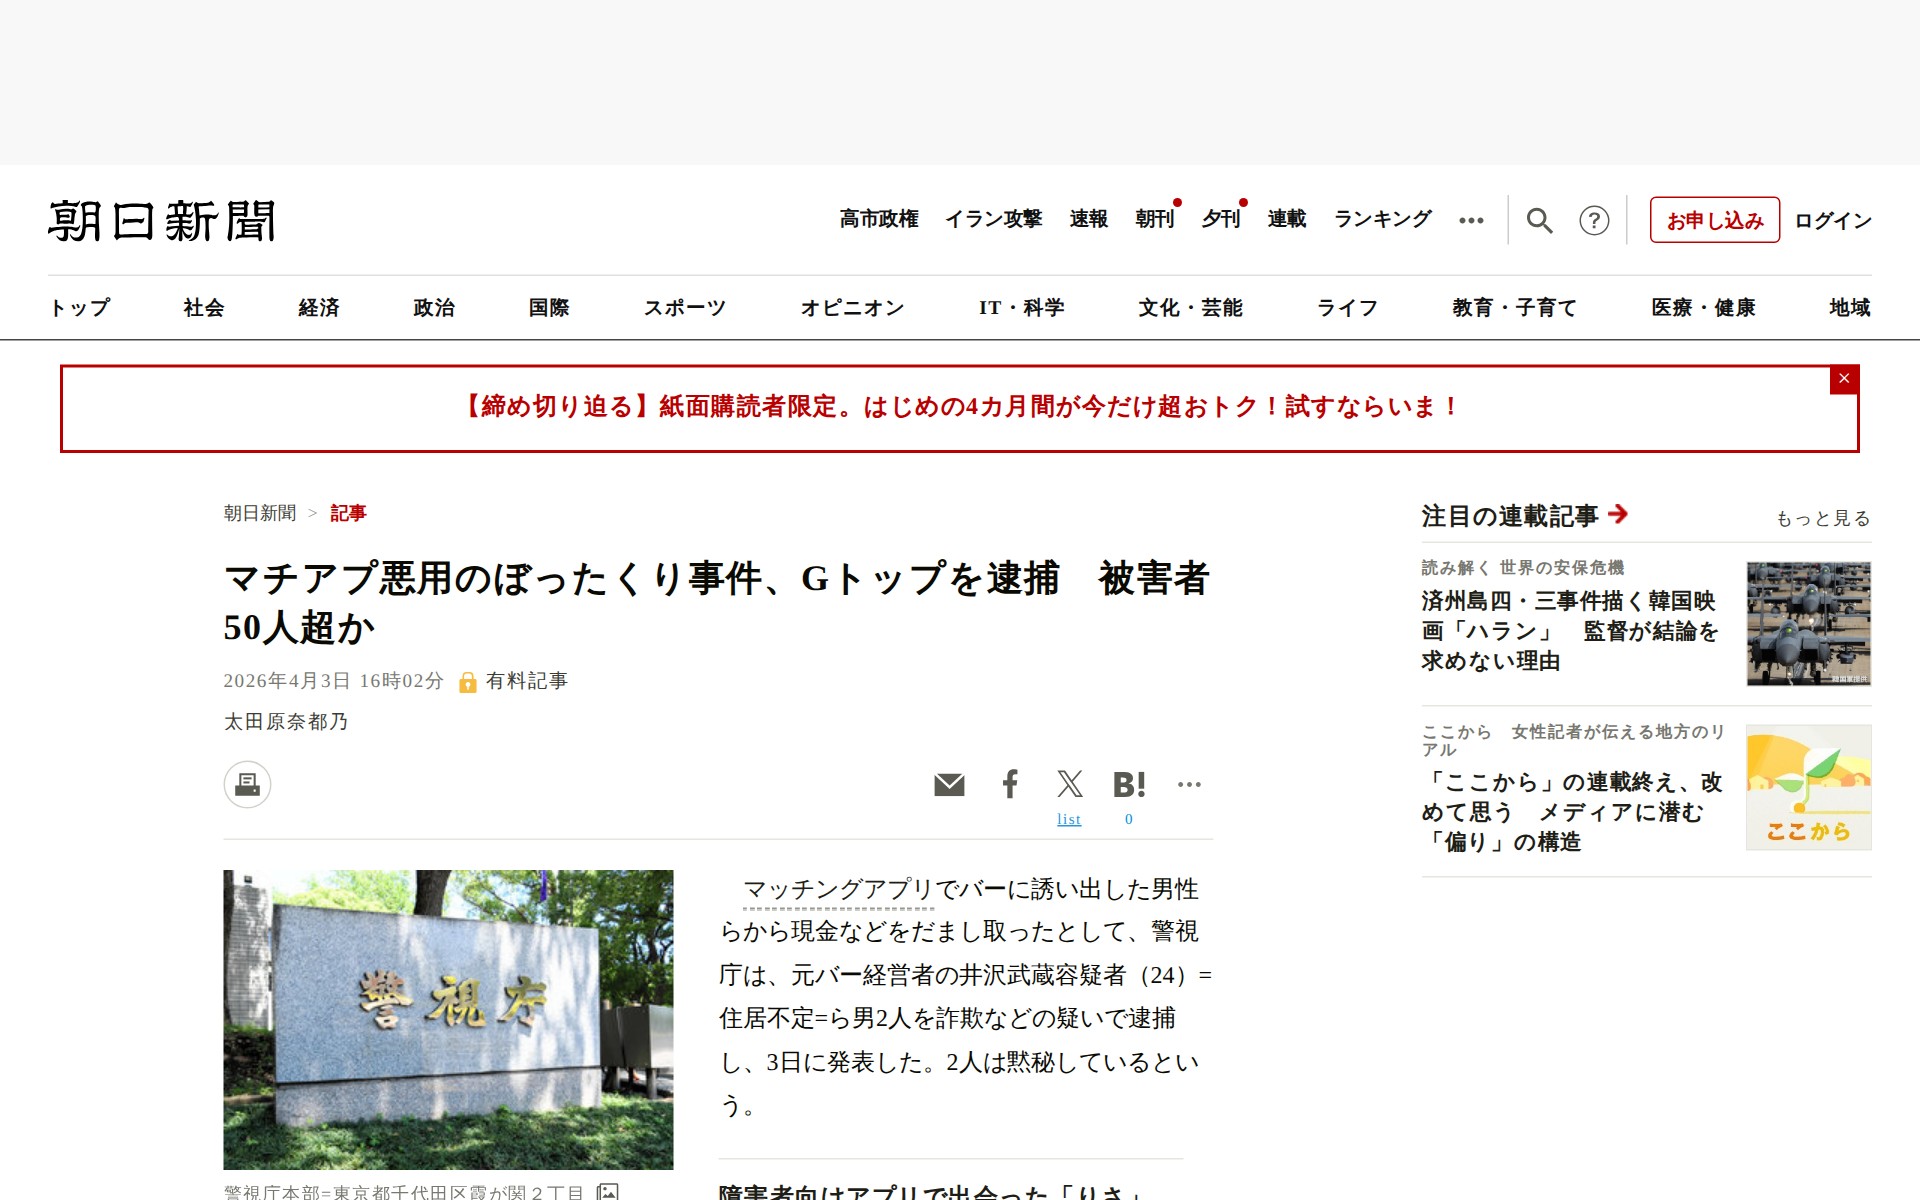Viewport: 1920px width, 1200px height.
Task: Open more share options ellipsis
Action: coord(1189,785)
